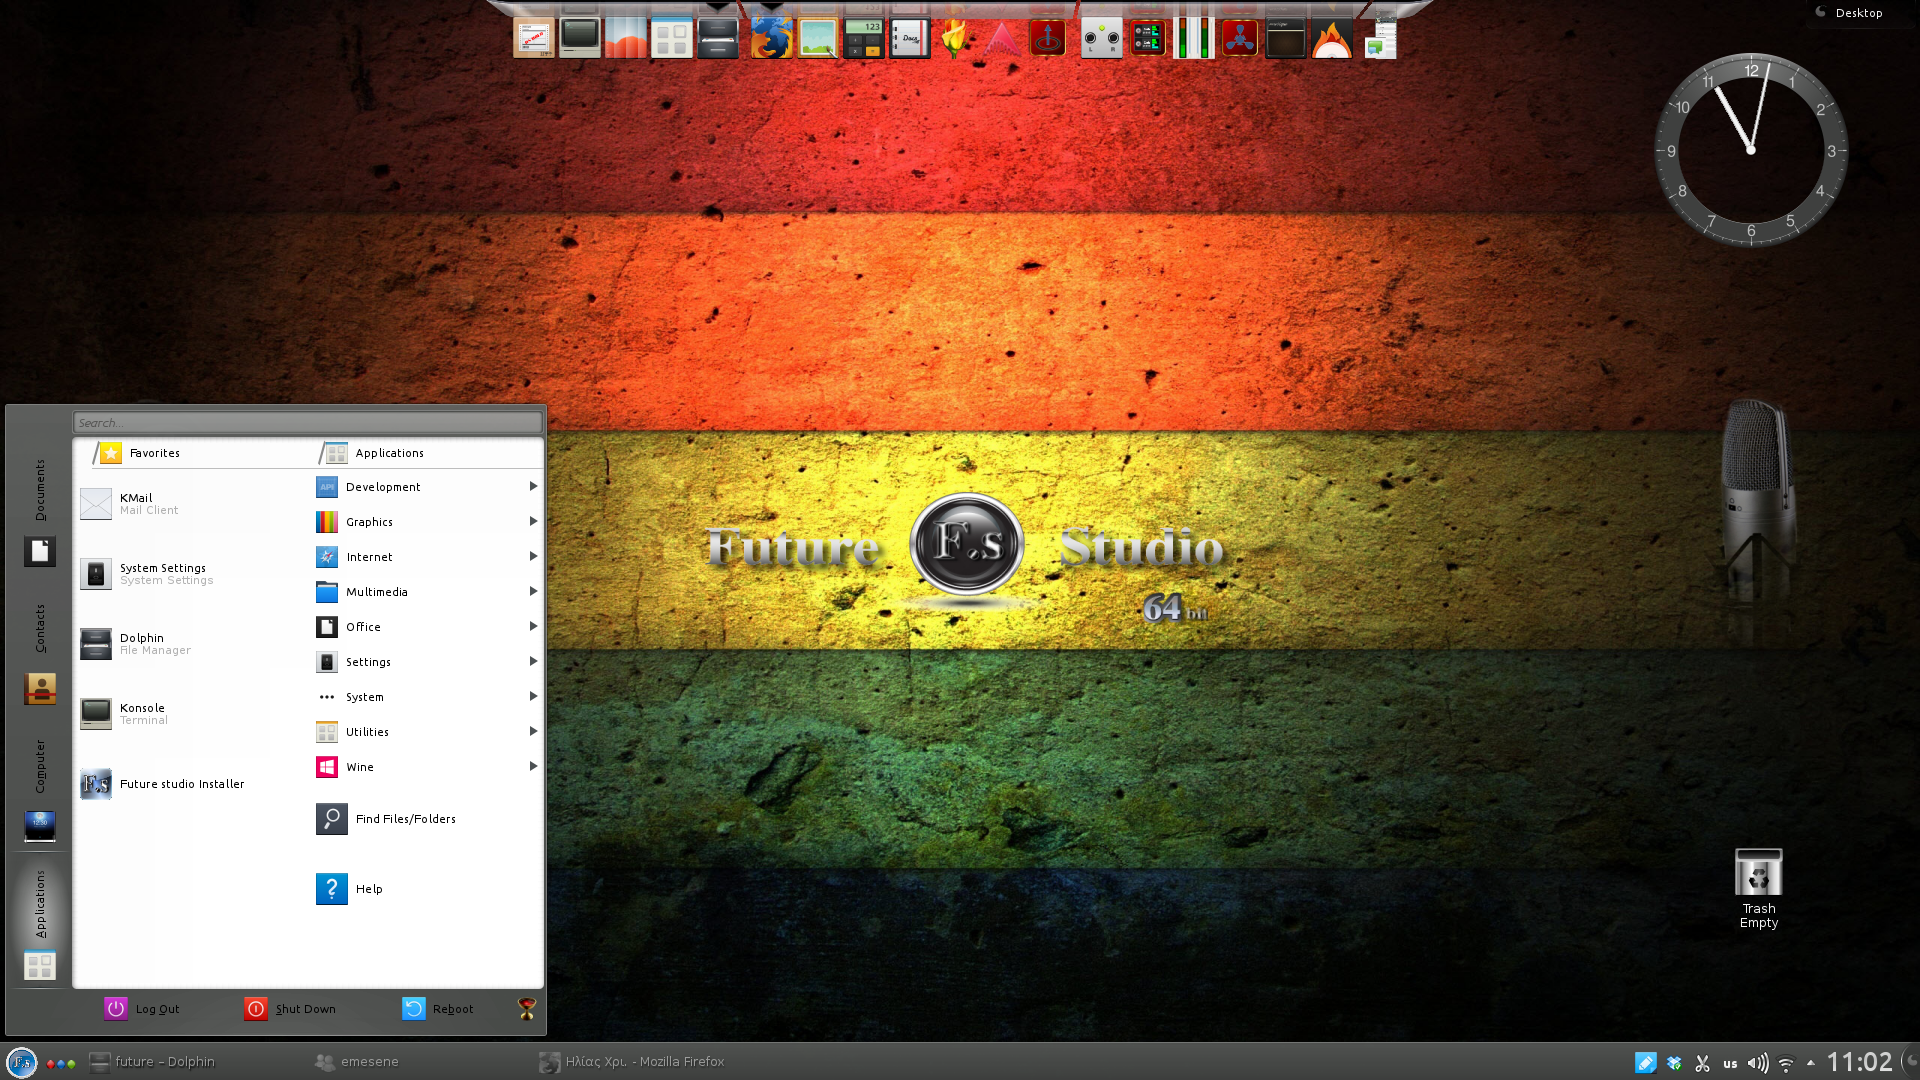Click the virtual desktop pager dots
Screen dimensions: 1920x1080
click(61, 1063)
